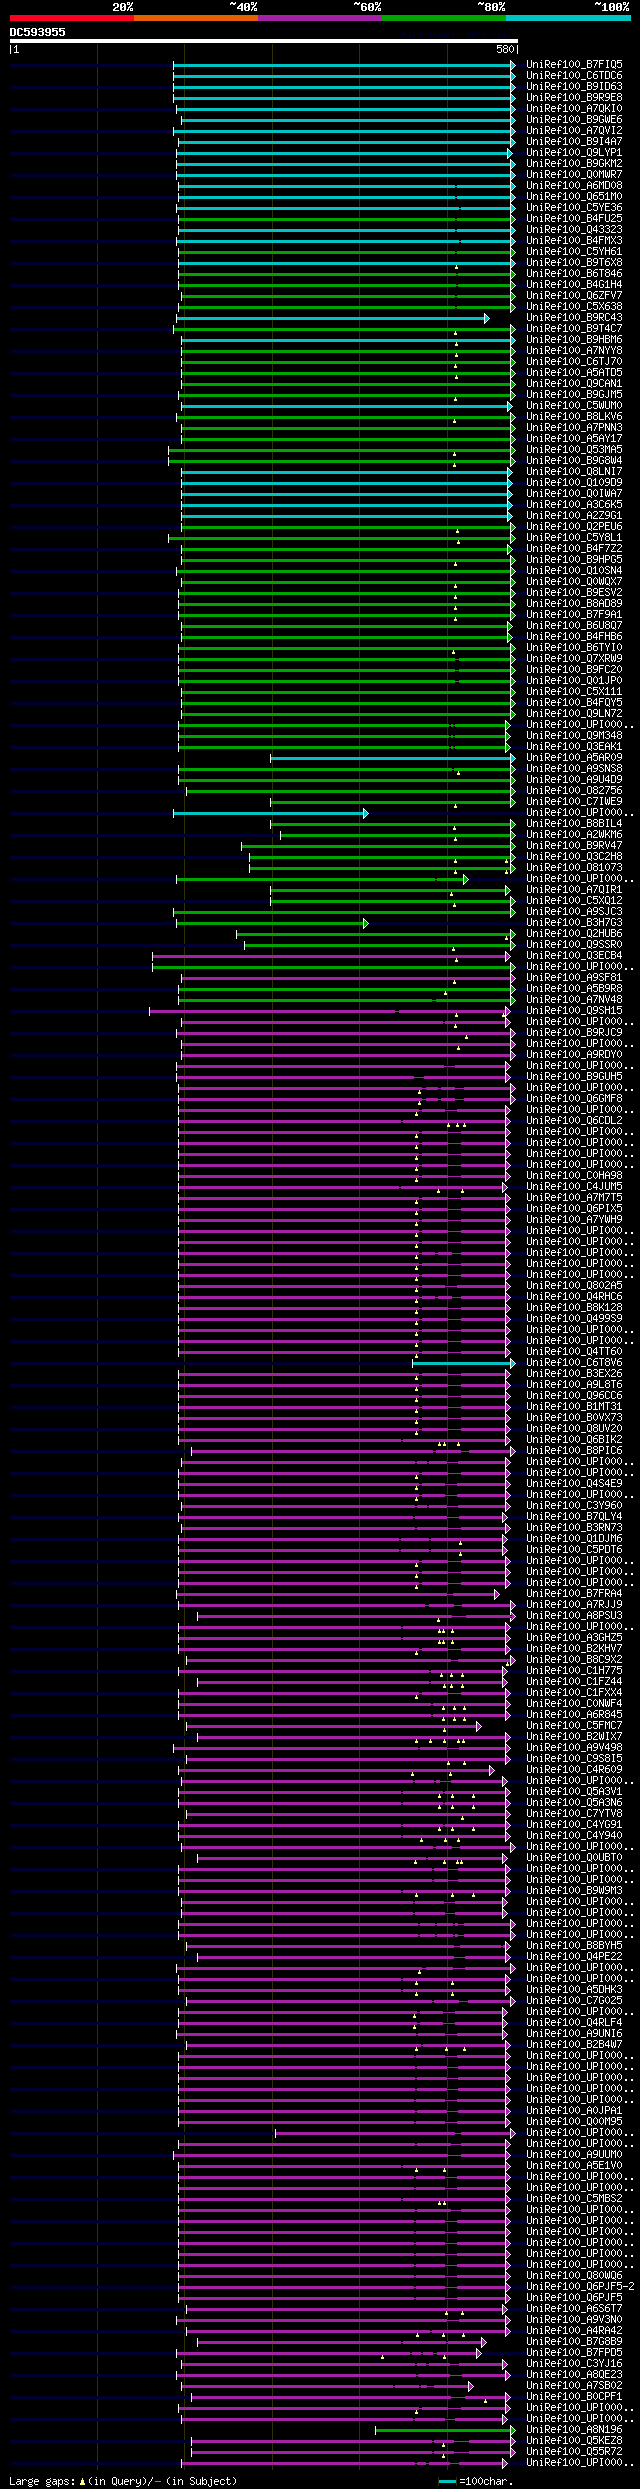Select the UniRef100_B9ID63 label
640x2489 pixels.
click(x=574, y=86)
